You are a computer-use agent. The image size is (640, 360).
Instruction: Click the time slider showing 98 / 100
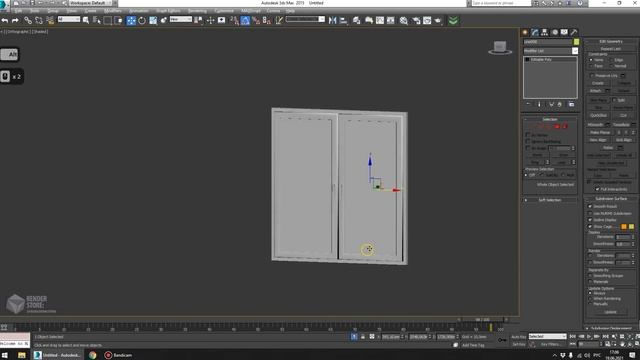[x=482, y=320]
